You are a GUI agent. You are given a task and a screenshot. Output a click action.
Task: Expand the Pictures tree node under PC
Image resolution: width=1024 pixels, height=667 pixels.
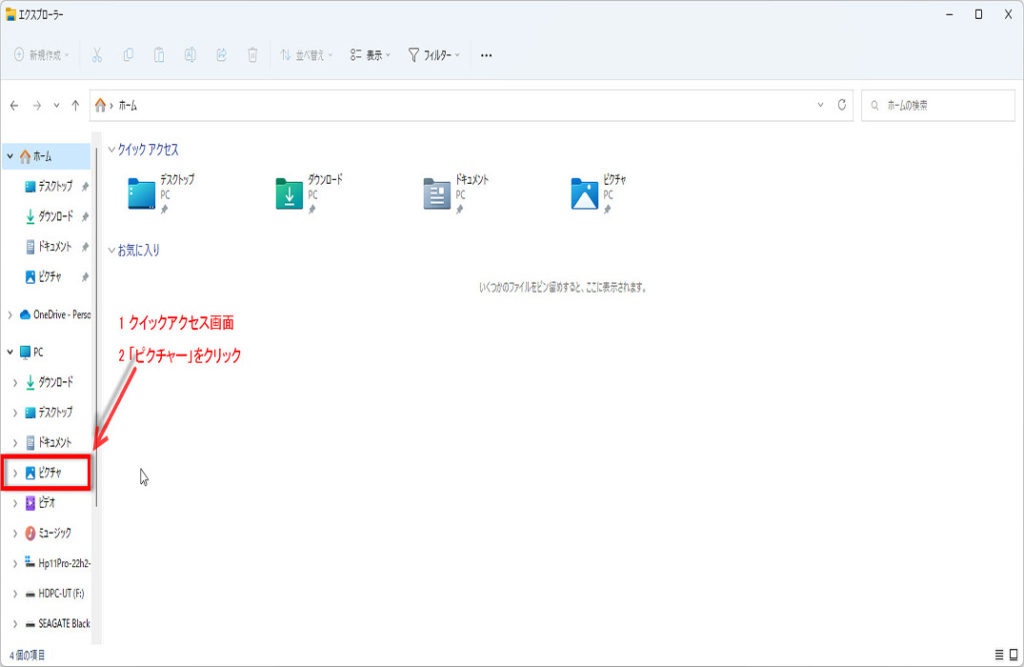14,472
